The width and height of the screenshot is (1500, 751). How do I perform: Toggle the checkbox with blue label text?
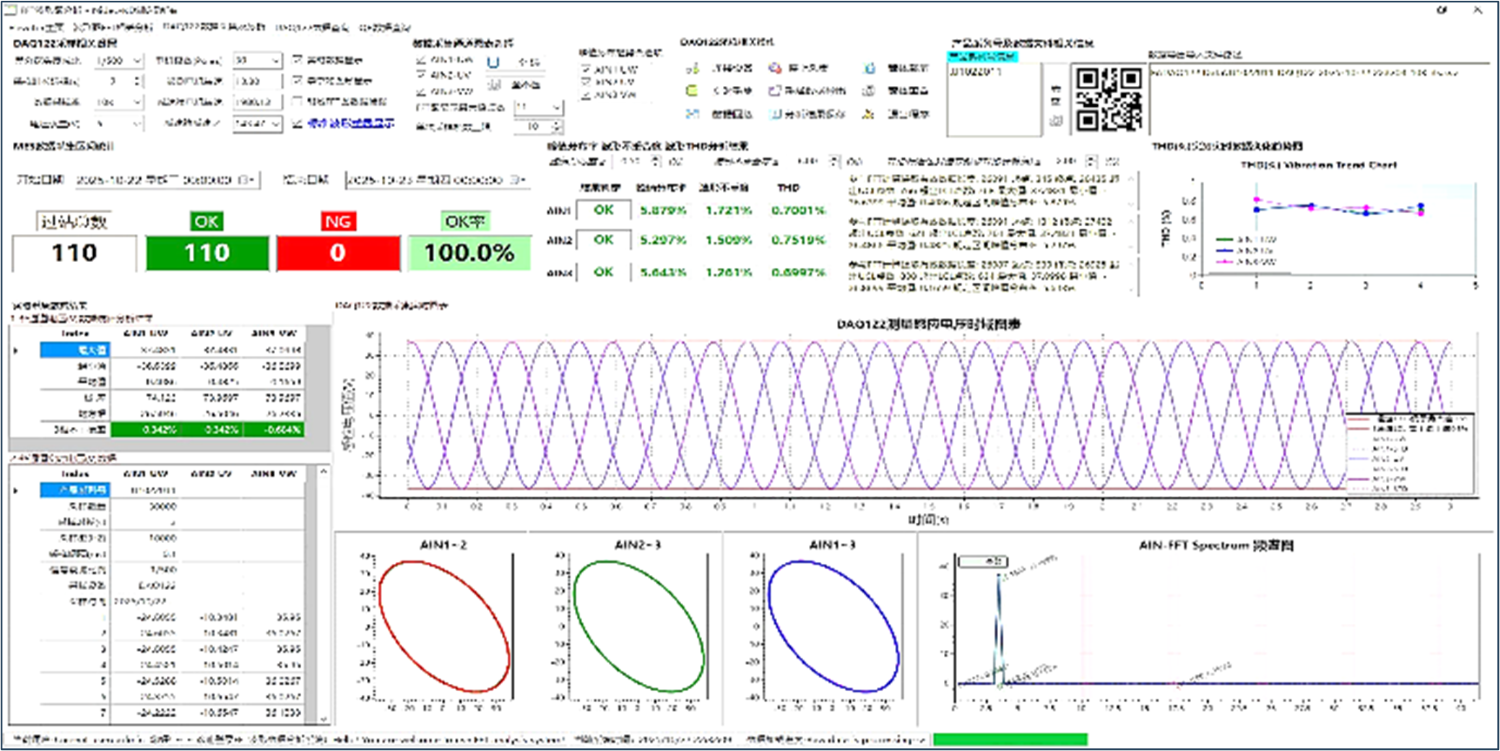[x=299, y=124]
